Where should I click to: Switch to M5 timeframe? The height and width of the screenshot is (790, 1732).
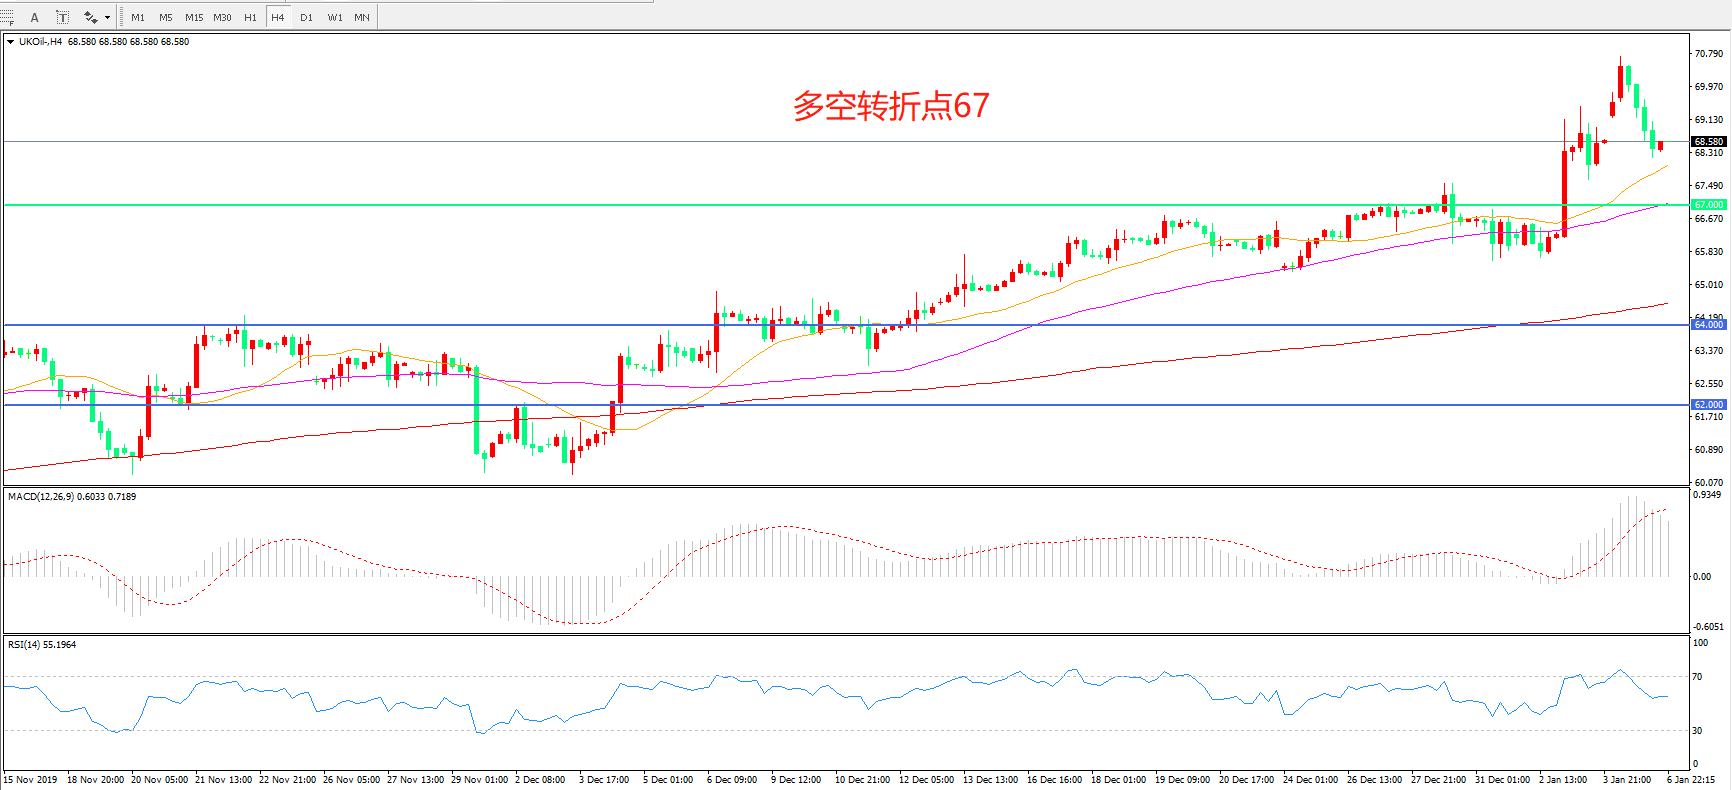(x=166, y=17)
